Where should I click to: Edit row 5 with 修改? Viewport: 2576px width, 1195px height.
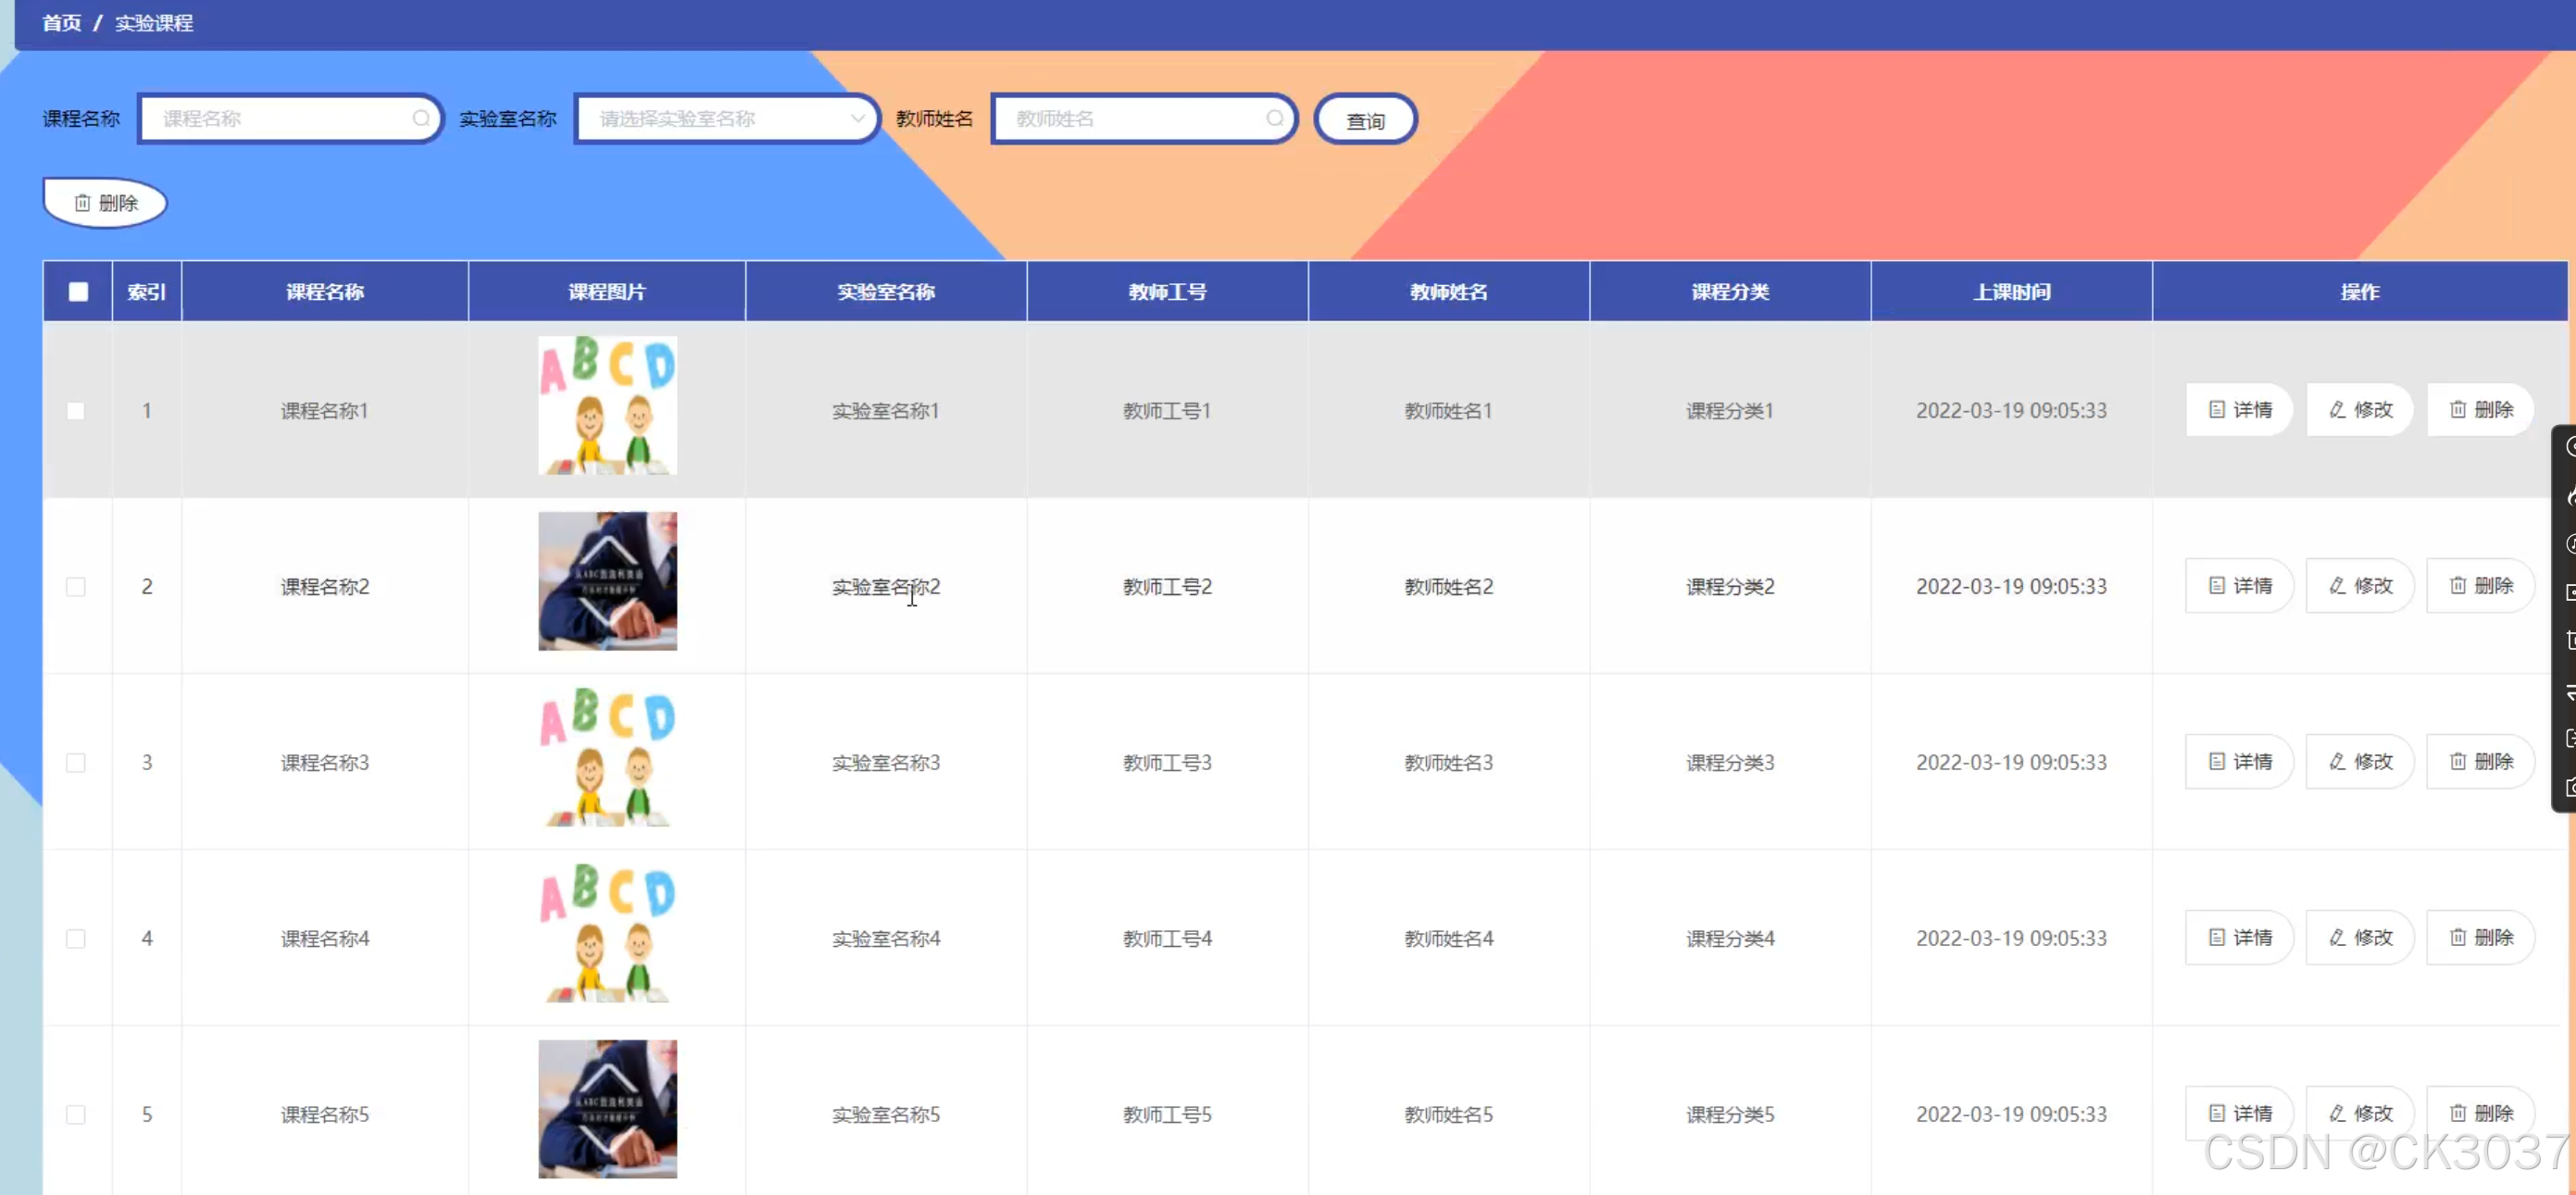[x=2359, y=1113]
